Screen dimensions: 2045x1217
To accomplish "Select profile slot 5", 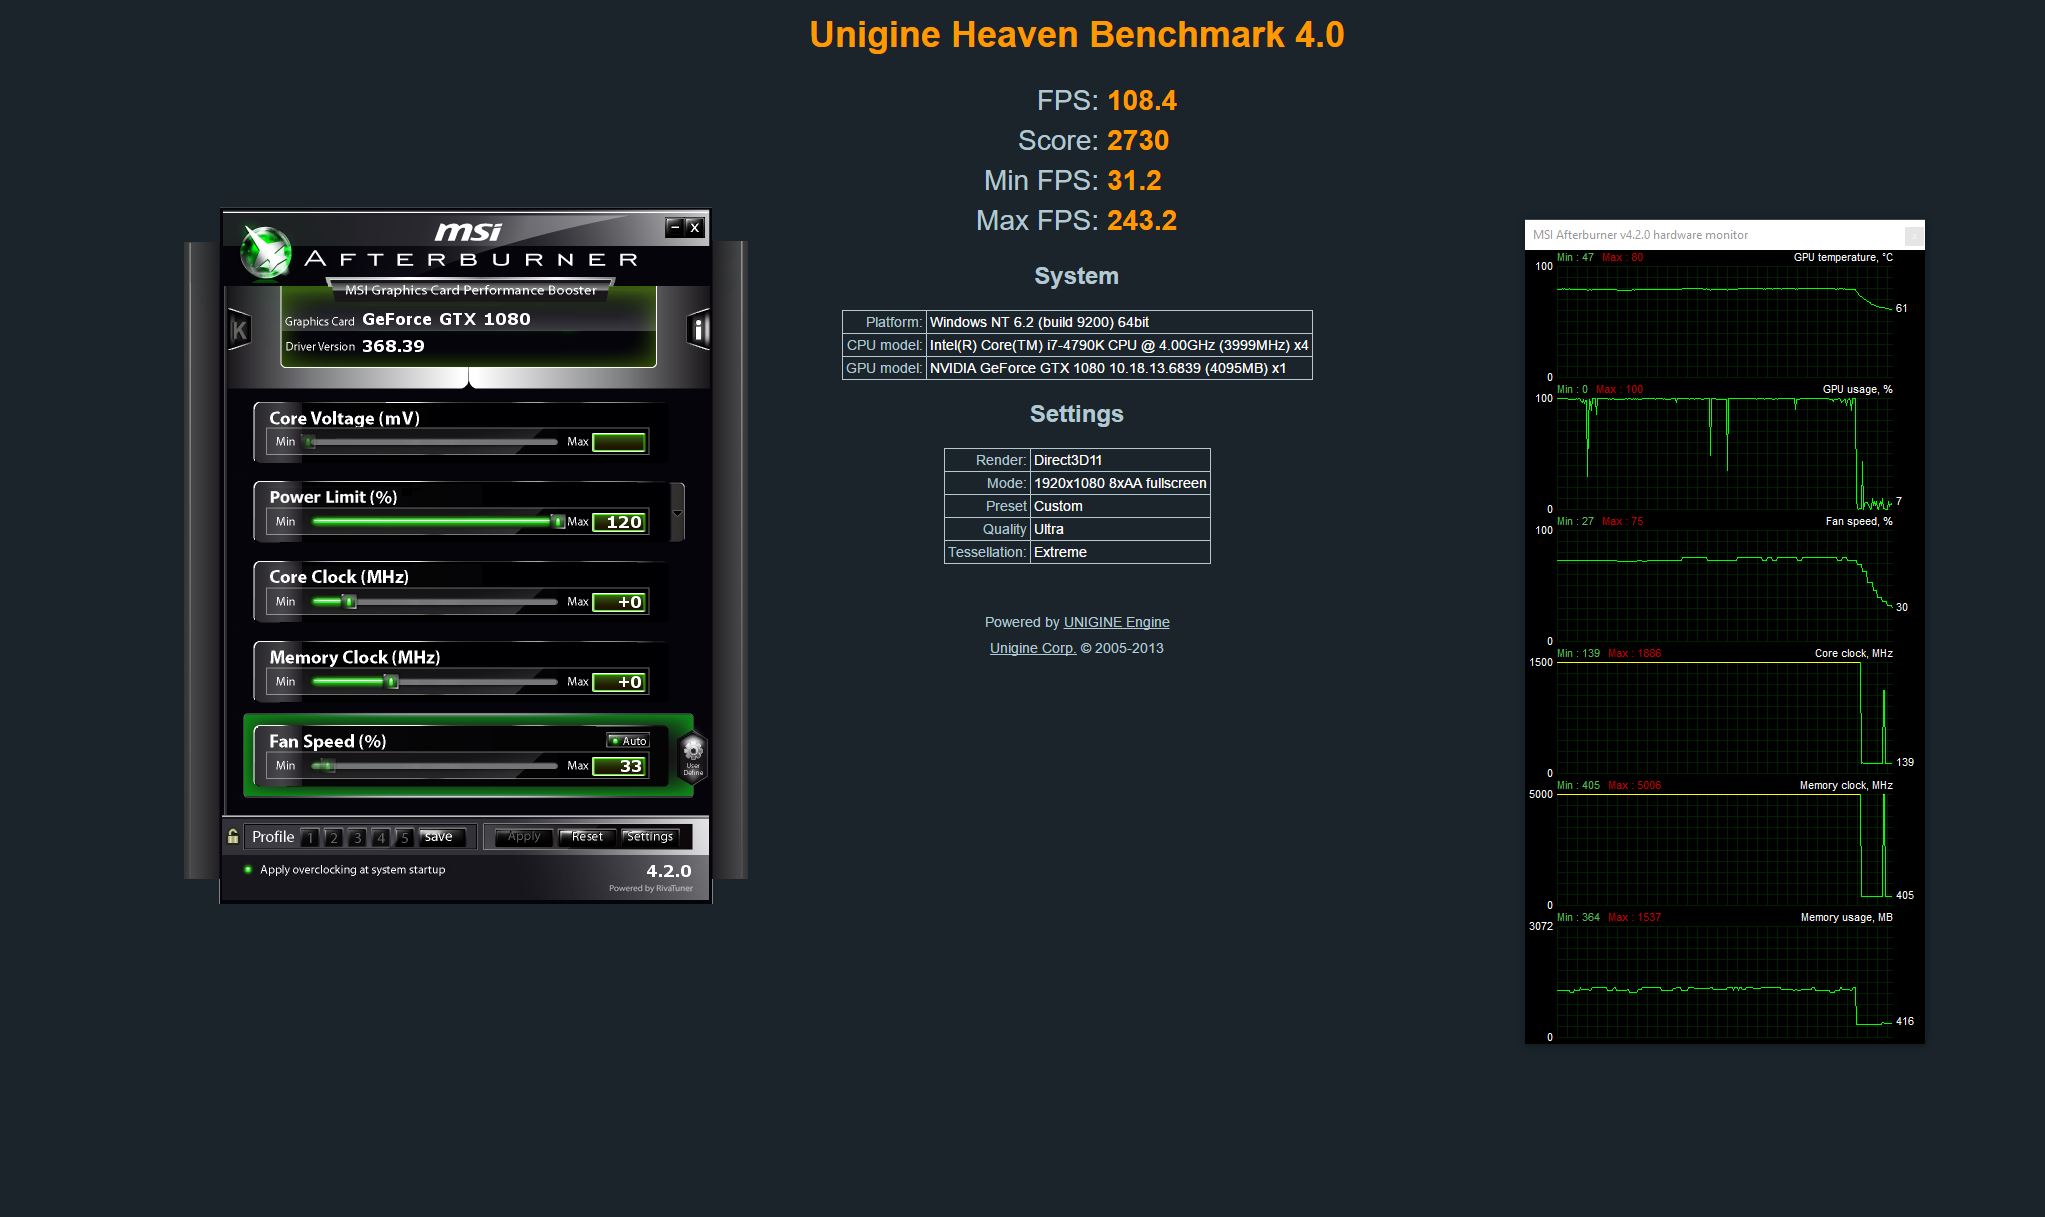I will 405,838.
